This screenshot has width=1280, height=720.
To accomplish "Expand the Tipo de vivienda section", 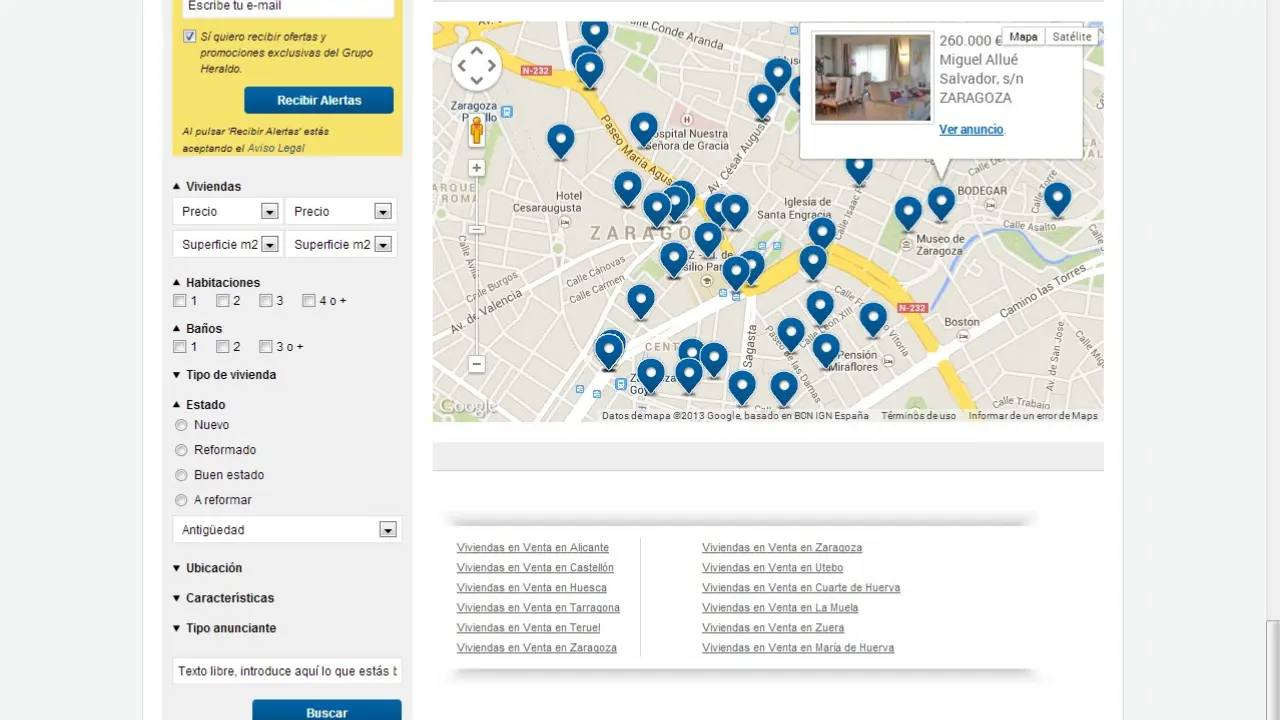I will click(230, 375).
